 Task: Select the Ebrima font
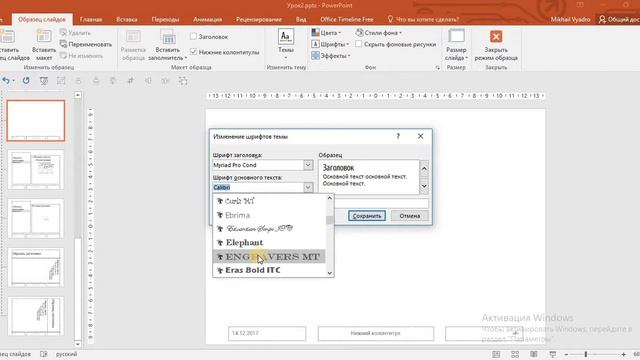(269, 215)
